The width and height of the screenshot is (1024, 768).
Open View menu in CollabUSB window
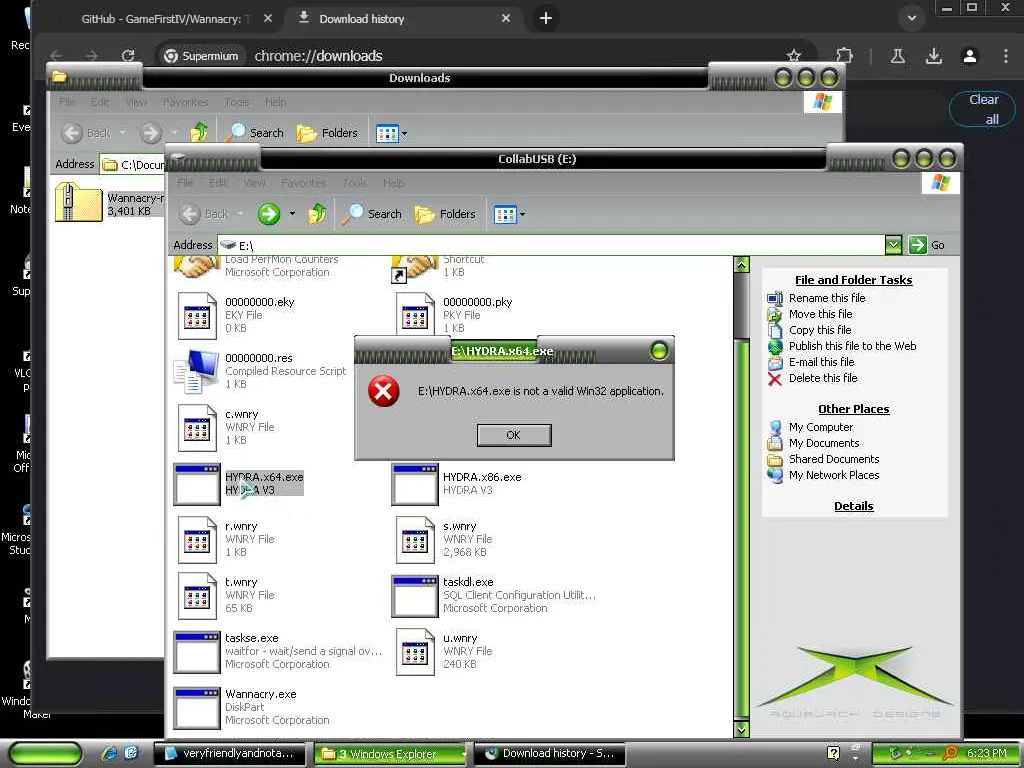(x=254, y=183)
